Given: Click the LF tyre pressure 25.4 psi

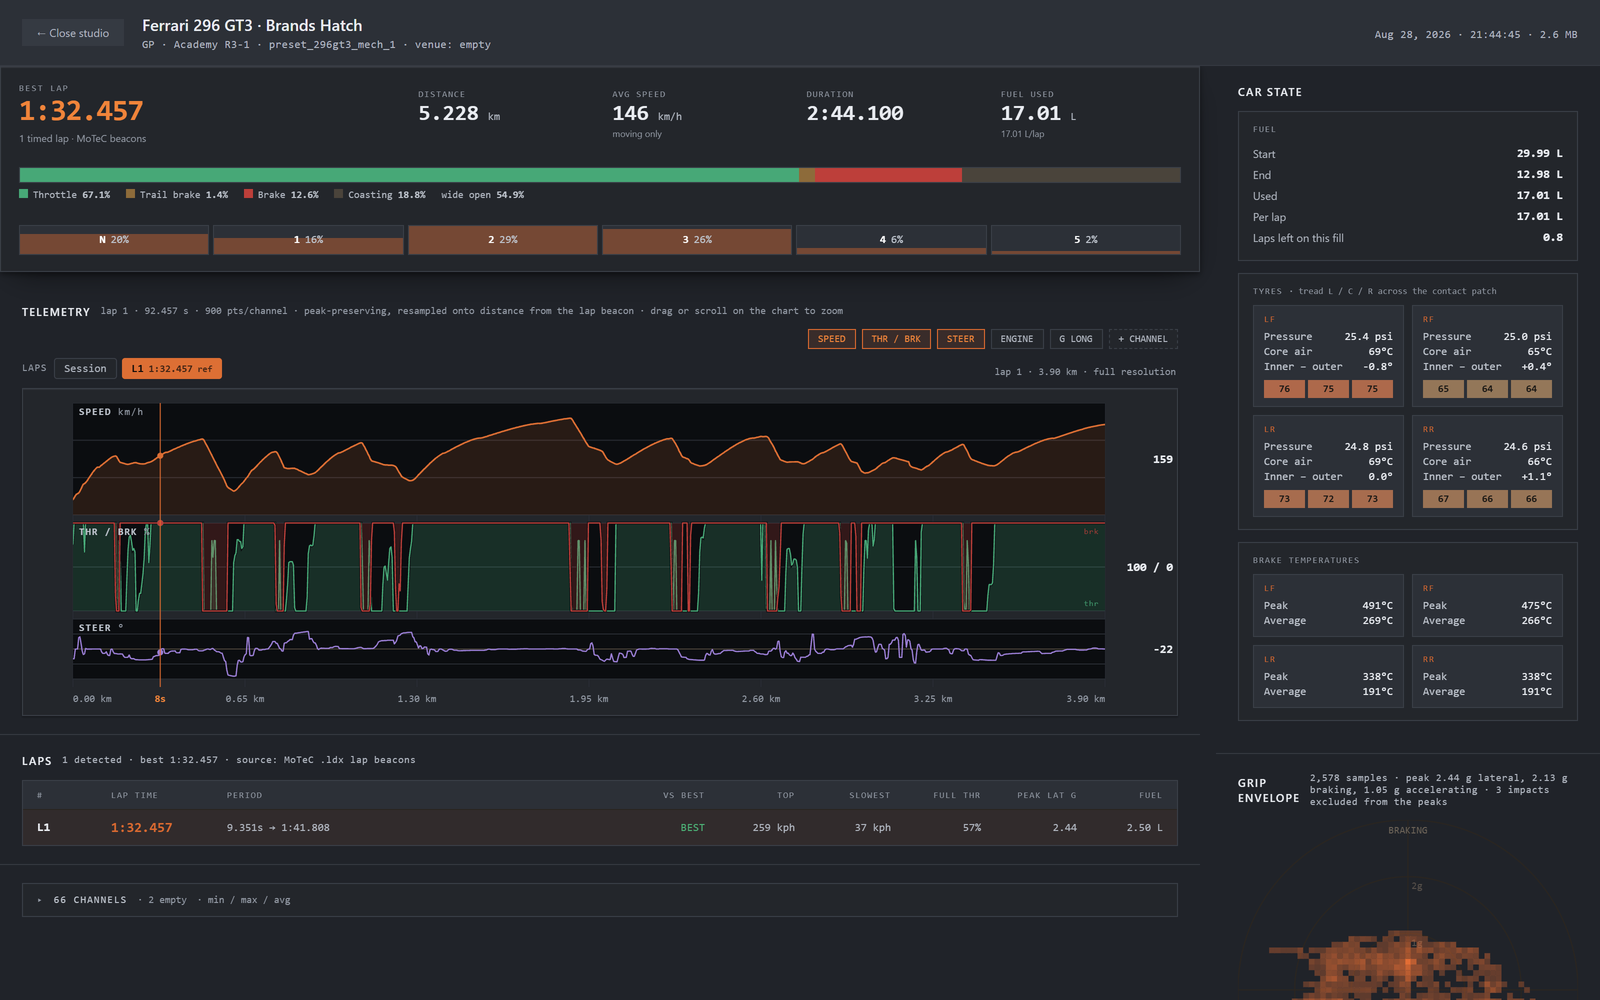Looking at the screenshot, I should coord(1368,337).
